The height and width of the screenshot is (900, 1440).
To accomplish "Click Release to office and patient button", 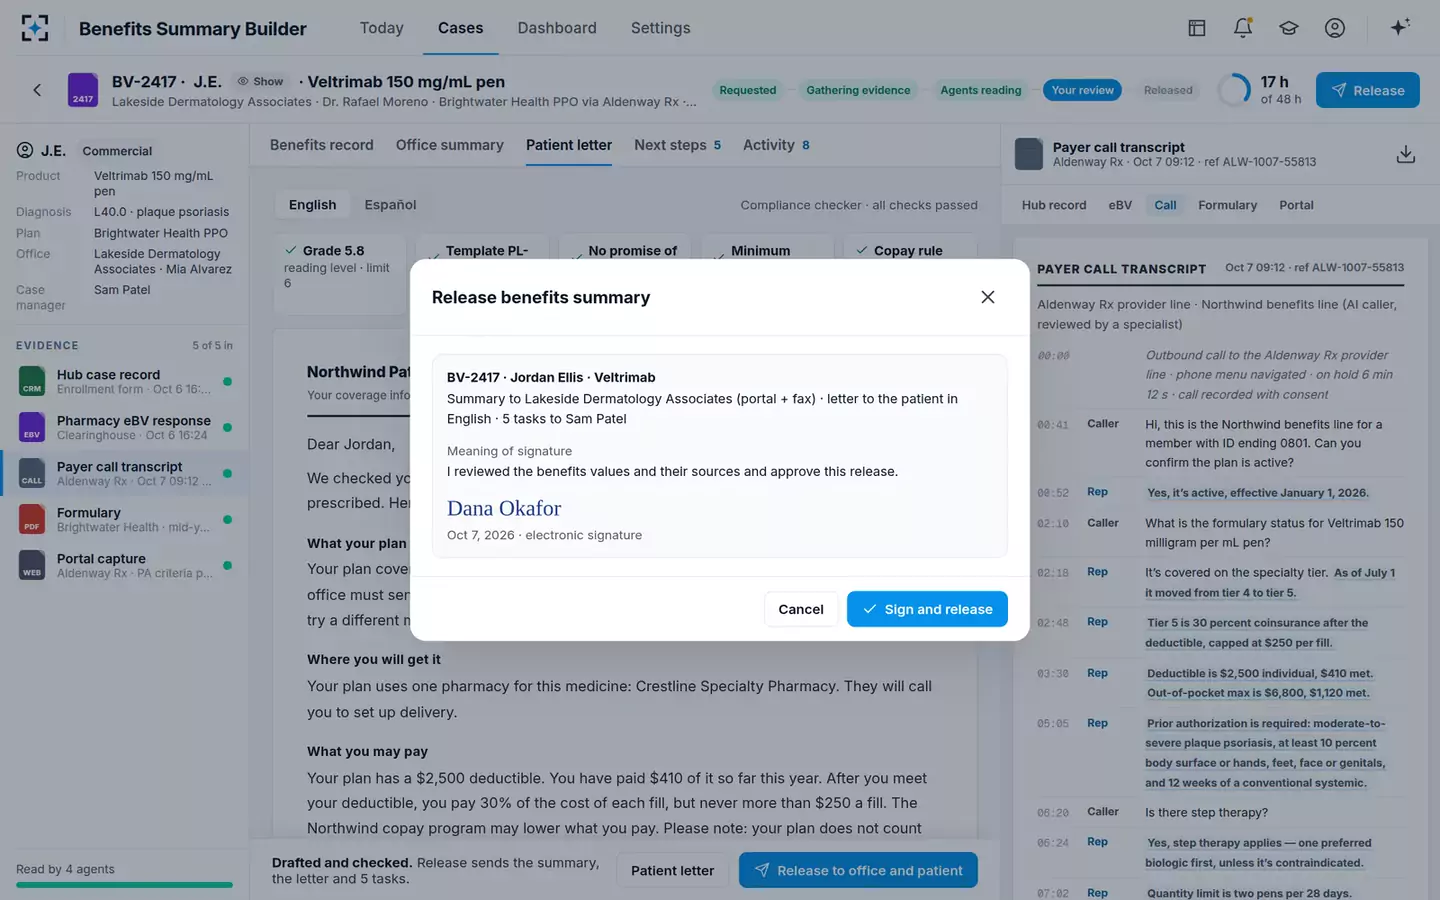I will click(858, 870).
